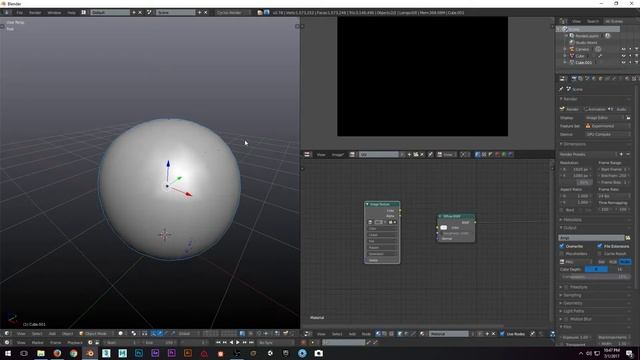Click the Camera object icon in the outliner

pos(572,49)
